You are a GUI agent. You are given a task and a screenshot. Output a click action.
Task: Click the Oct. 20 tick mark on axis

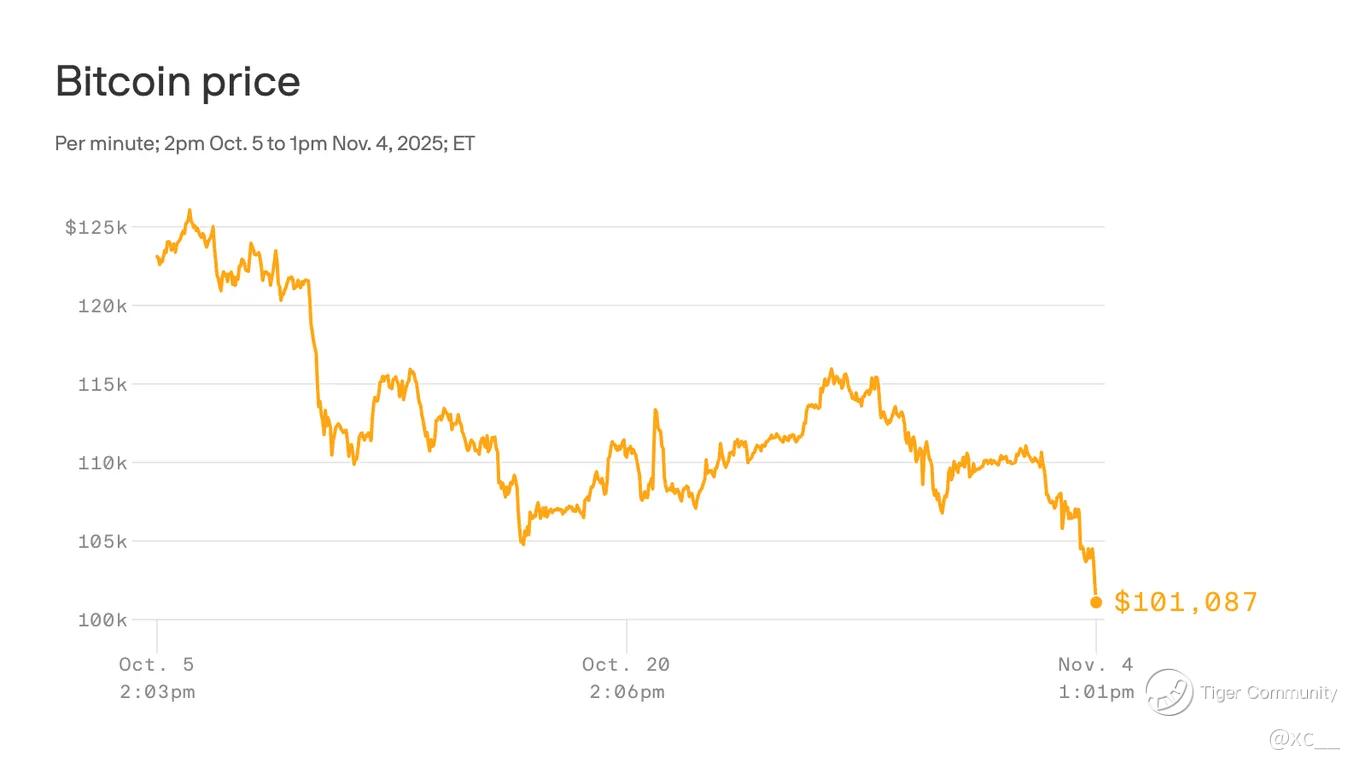pyautogui.click(x=627, y=634)
